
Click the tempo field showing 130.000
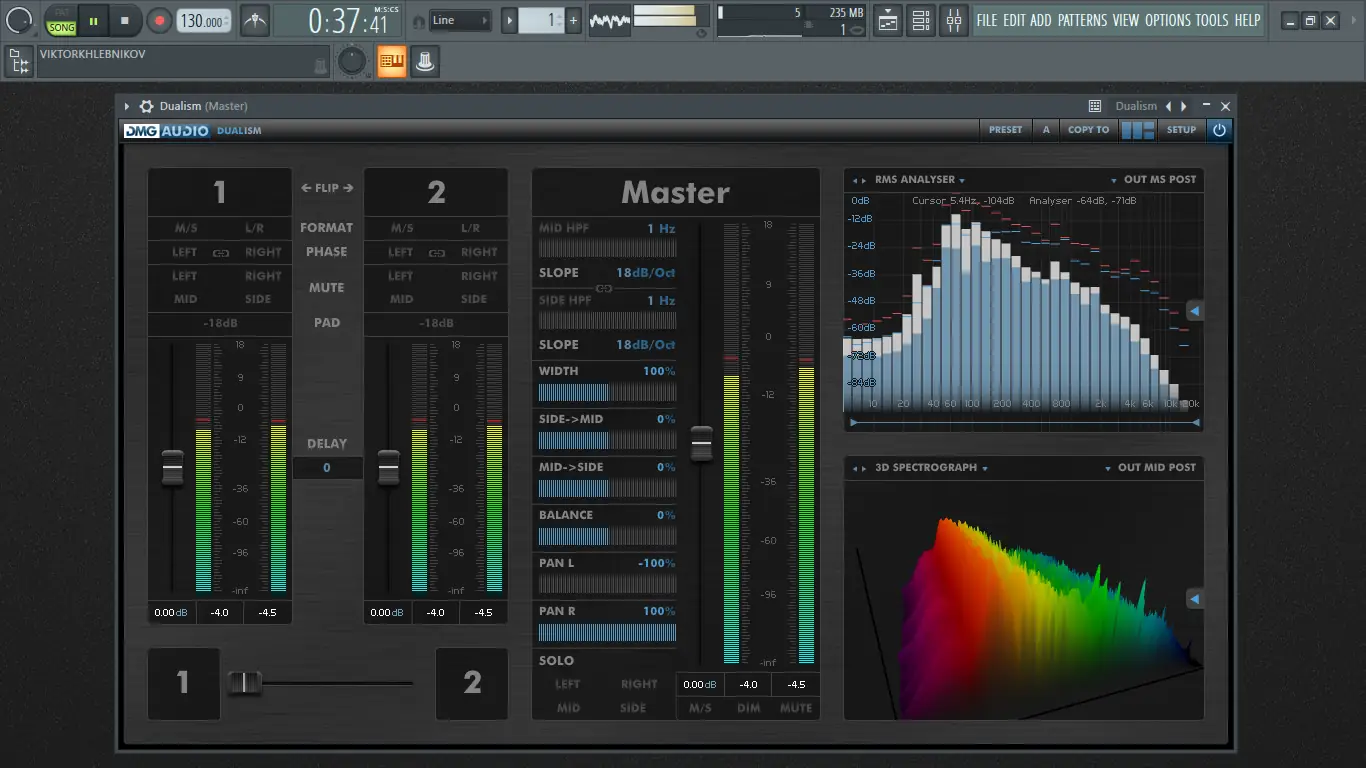pos(203,21)
